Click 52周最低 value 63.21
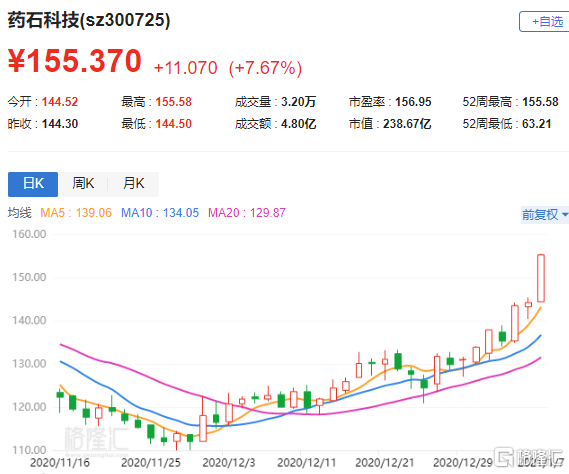The width and height of the screenshot is (569, 474). (x=536, y=124)
